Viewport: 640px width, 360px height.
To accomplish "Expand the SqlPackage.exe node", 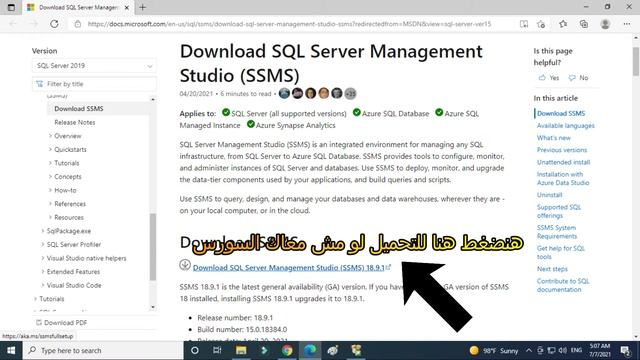I will (43, 231).
